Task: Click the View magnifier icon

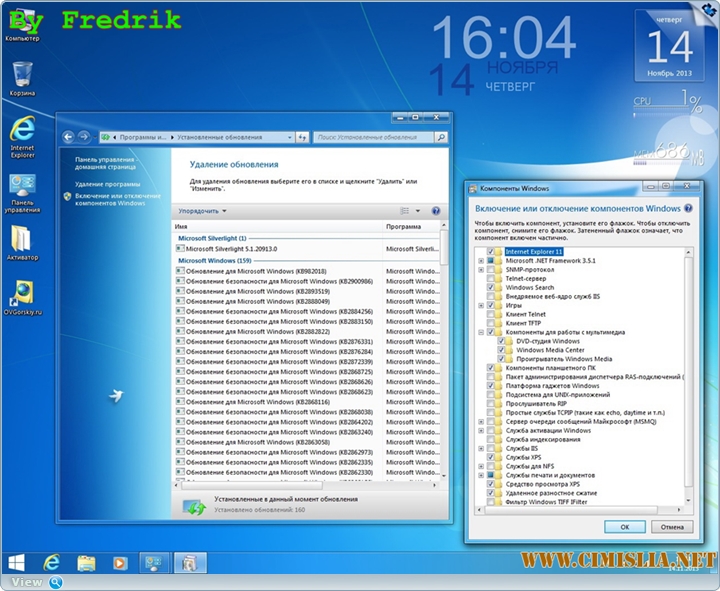Action: pos(56,582)
